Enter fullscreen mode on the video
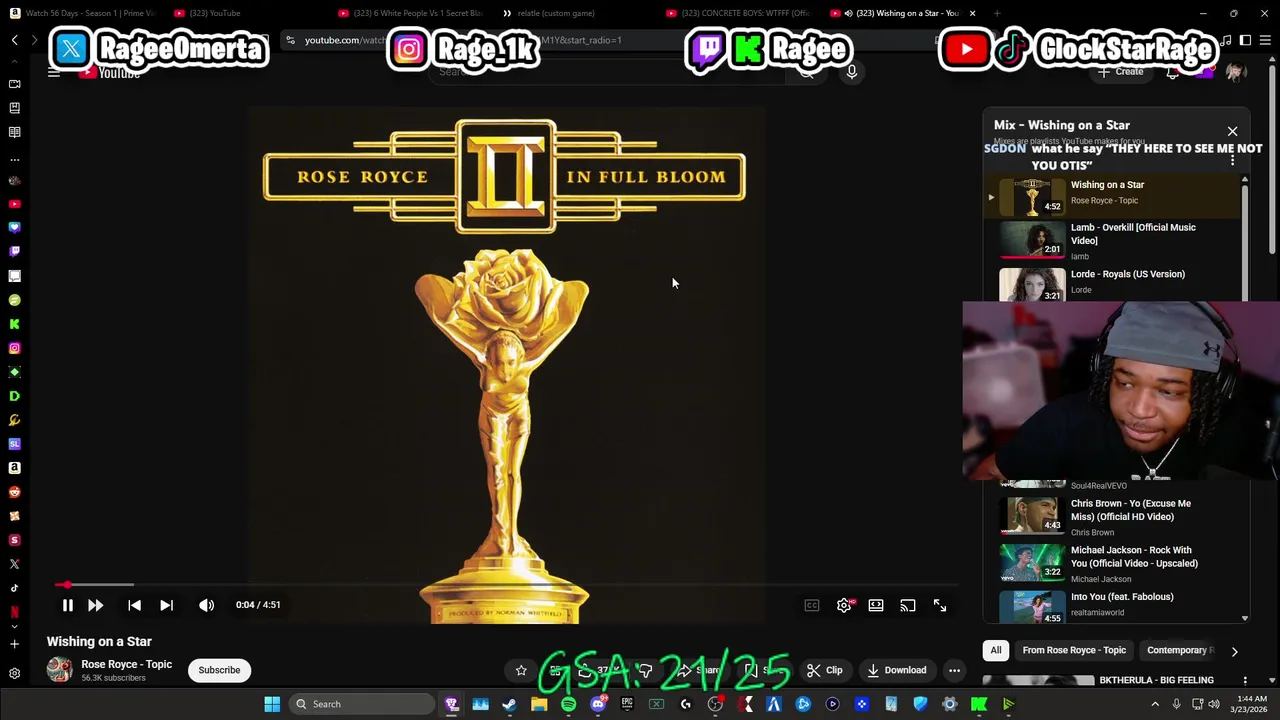Image resolution: width=1280 pixels, height=720 pixels. pyautogui.click(x=940, y=605)
